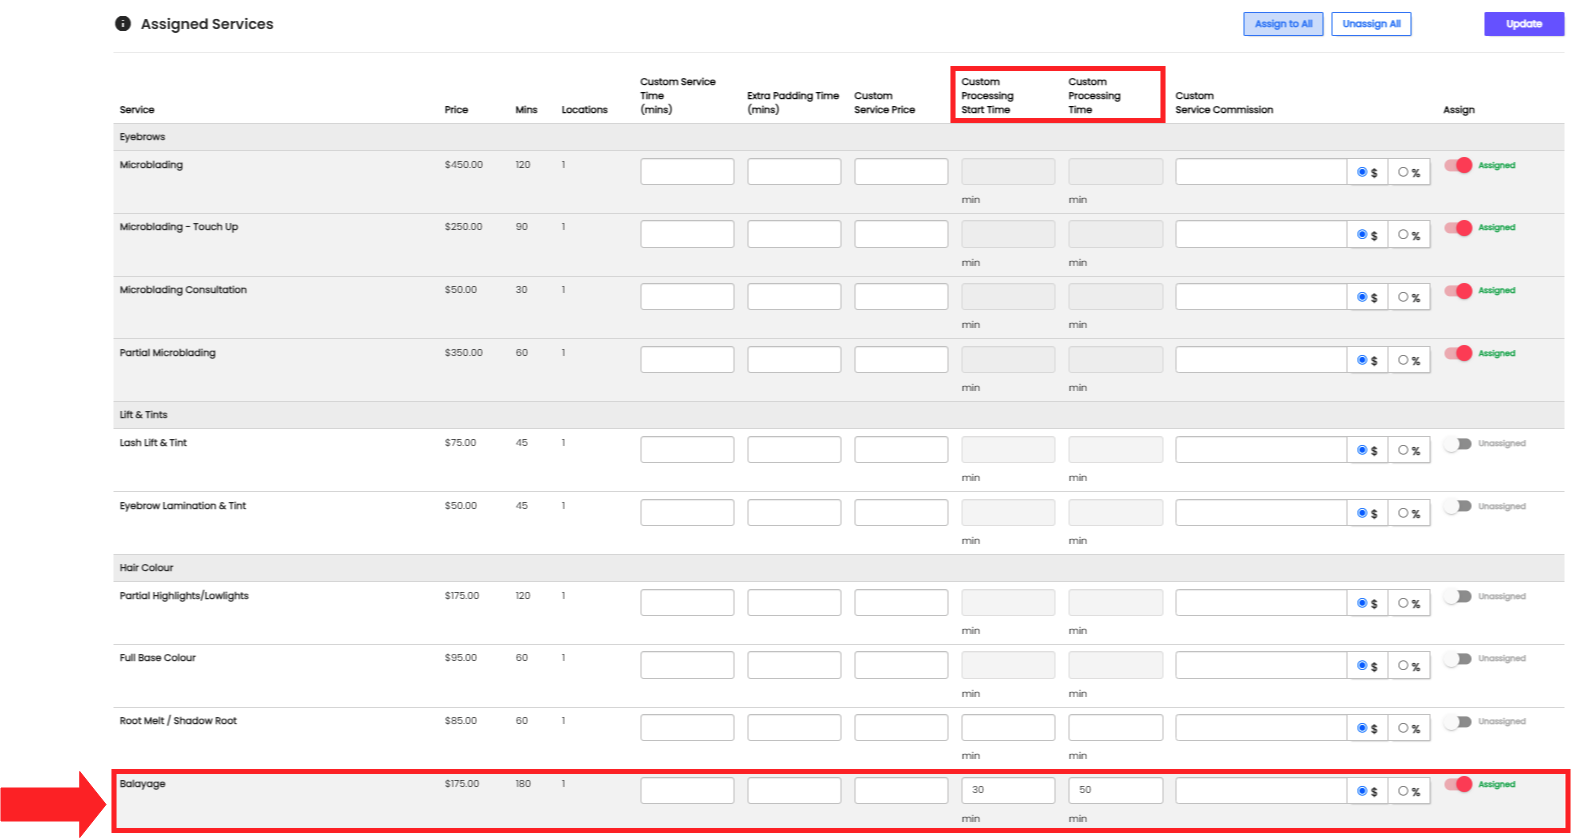The image size is (1580, 838).
Task: Click the Locations column header
Action: (584, 110)
